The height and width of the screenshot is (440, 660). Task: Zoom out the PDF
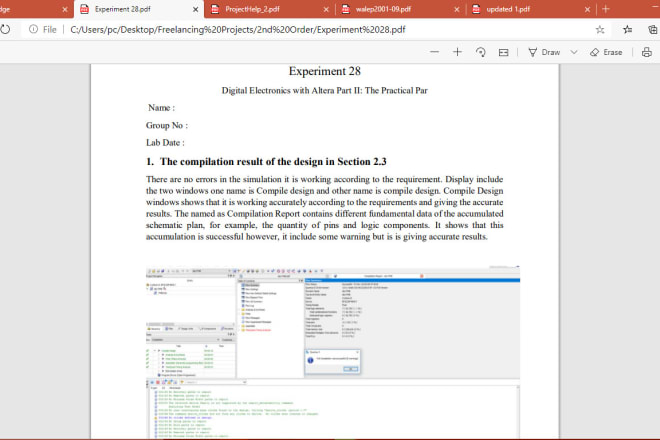(x=434, y=52)
